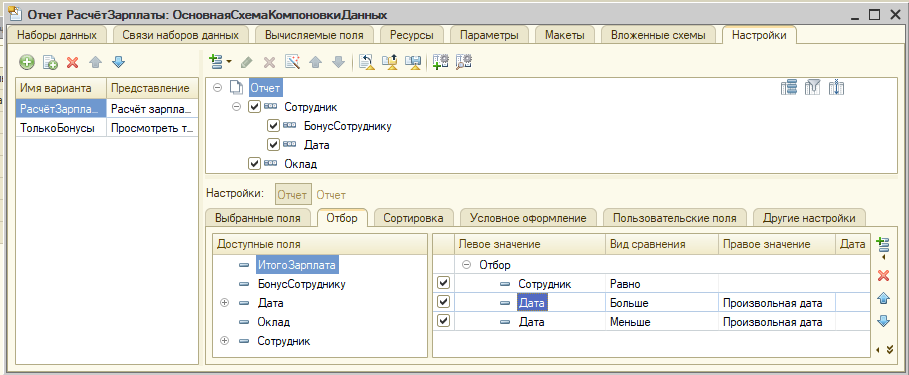Switch to the Сортировка settings tab

413,218
